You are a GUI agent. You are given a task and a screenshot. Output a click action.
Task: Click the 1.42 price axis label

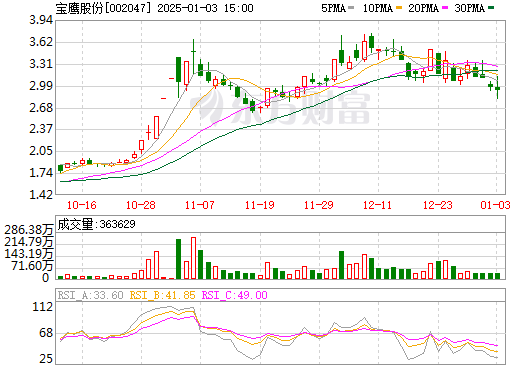tap(41, 195)
